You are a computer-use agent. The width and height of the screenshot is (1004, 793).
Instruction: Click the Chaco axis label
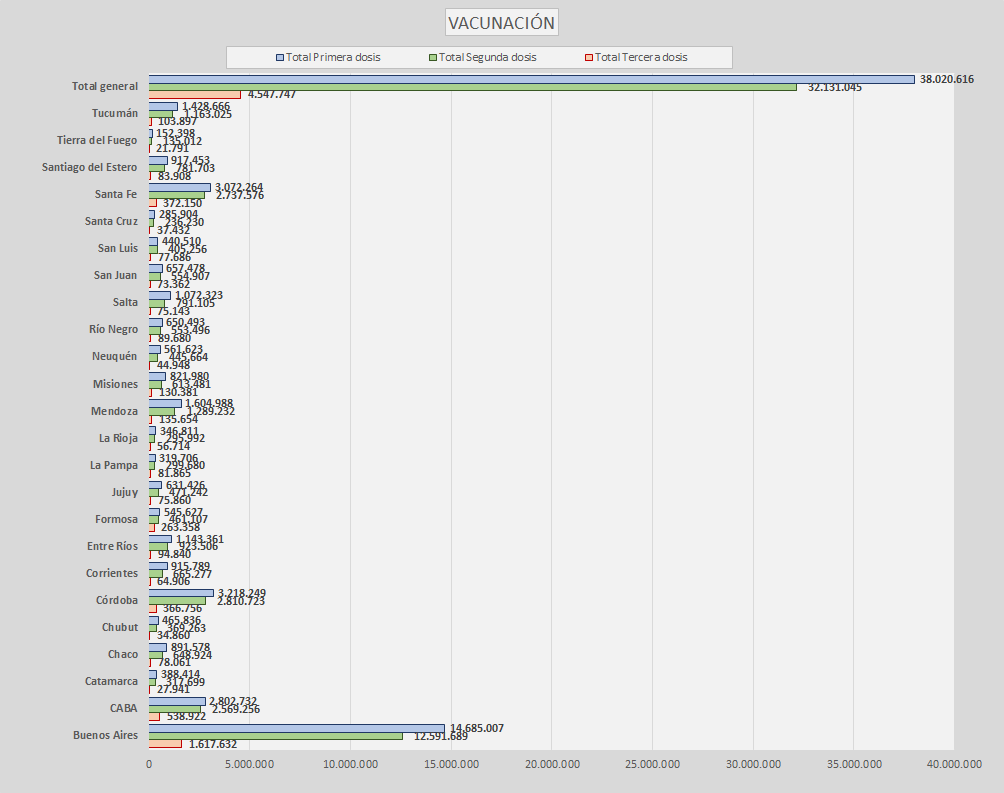122,654
